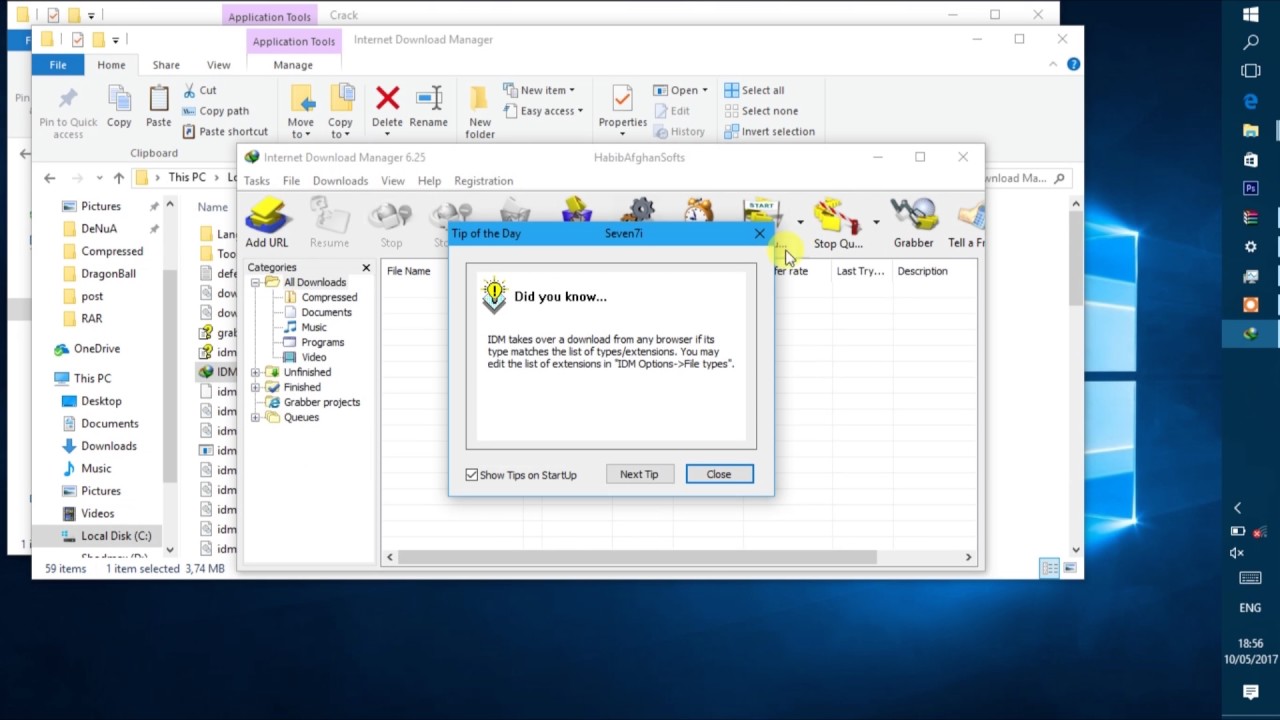Image resolution: width=1280 pixels, height=720 pixels.
Task: Click the Windows Start button
Action: coord(1250,14)
